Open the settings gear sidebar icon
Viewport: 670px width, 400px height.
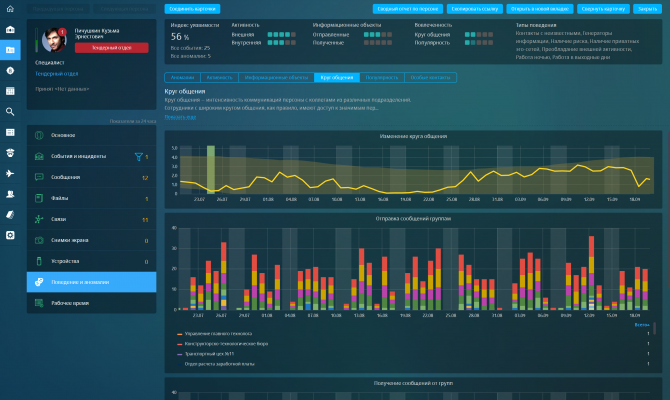click(x=10, y=235)
